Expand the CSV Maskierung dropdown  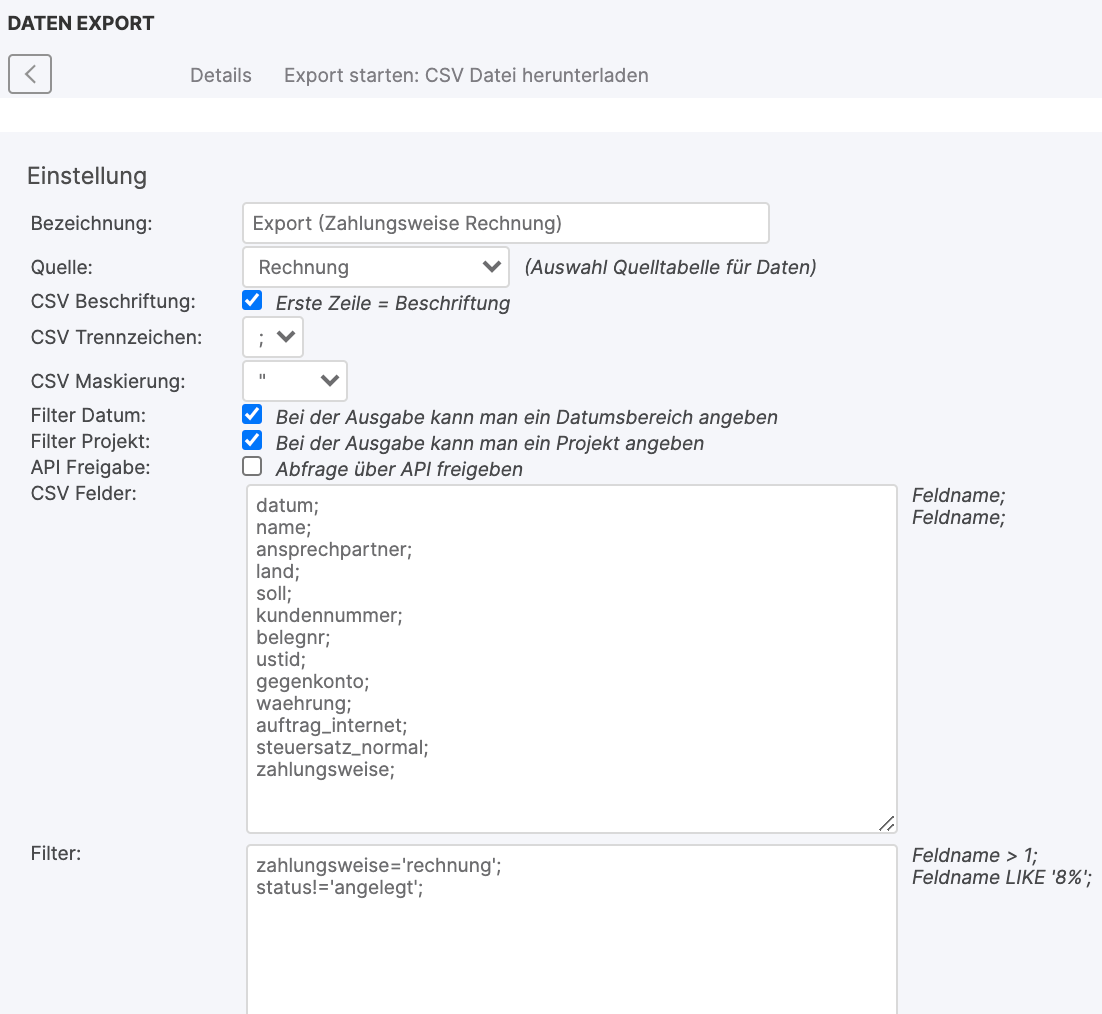click(x=295, y=380)
